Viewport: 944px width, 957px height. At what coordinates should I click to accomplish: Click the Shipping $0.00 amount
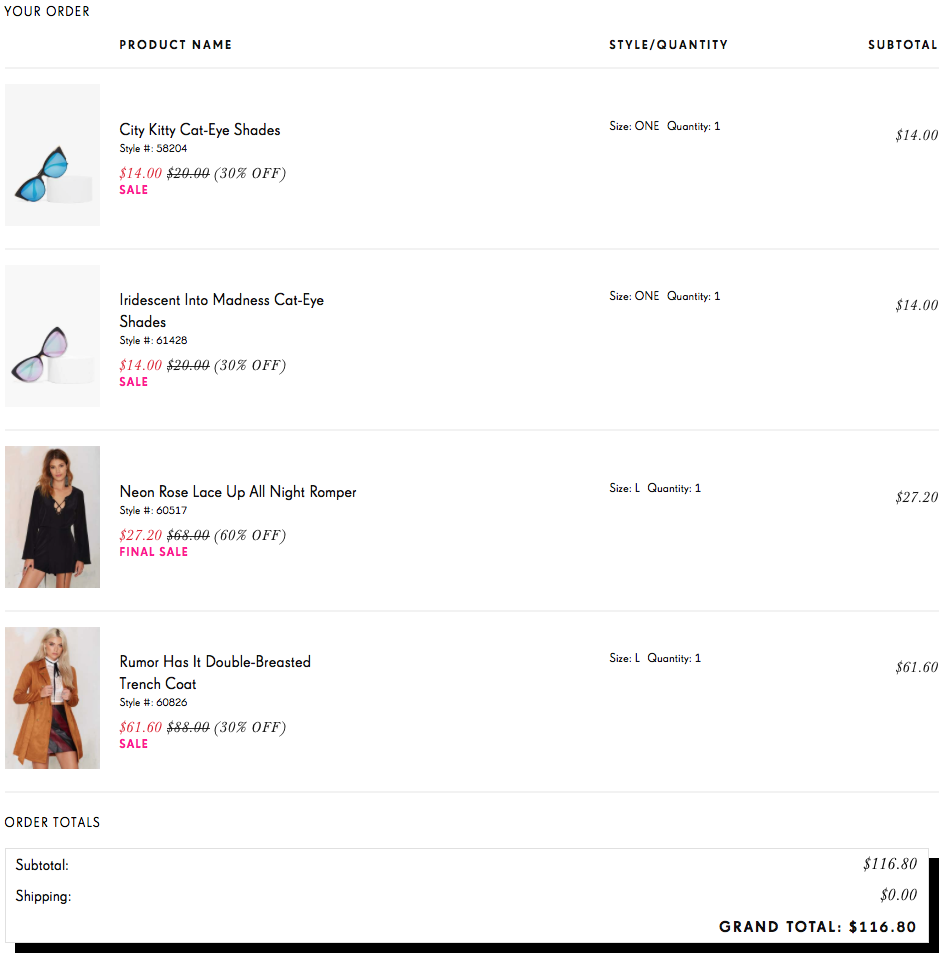point(898,896)
